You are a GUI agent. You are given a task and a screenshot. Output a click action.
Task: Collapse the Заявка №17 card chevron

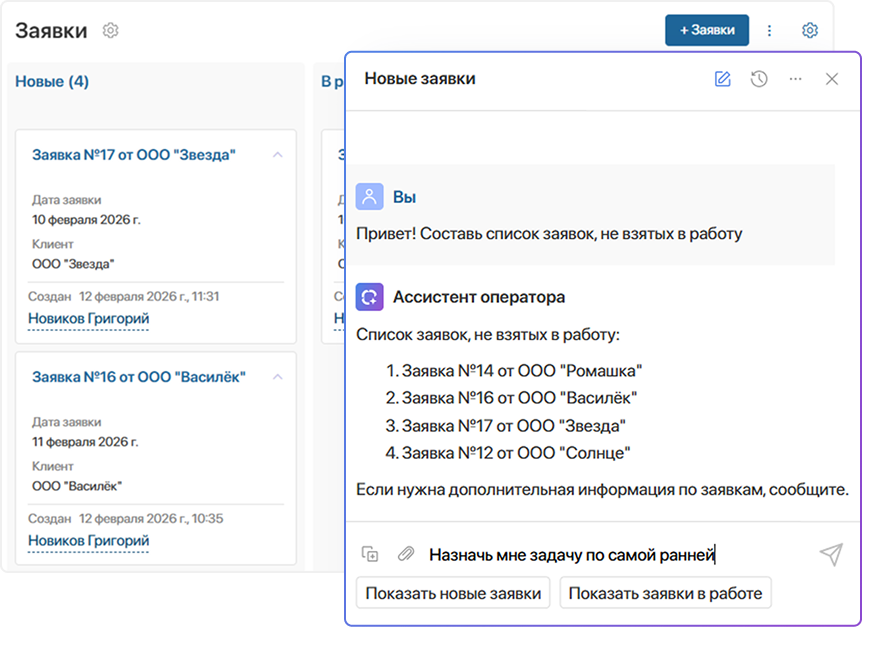277,155
